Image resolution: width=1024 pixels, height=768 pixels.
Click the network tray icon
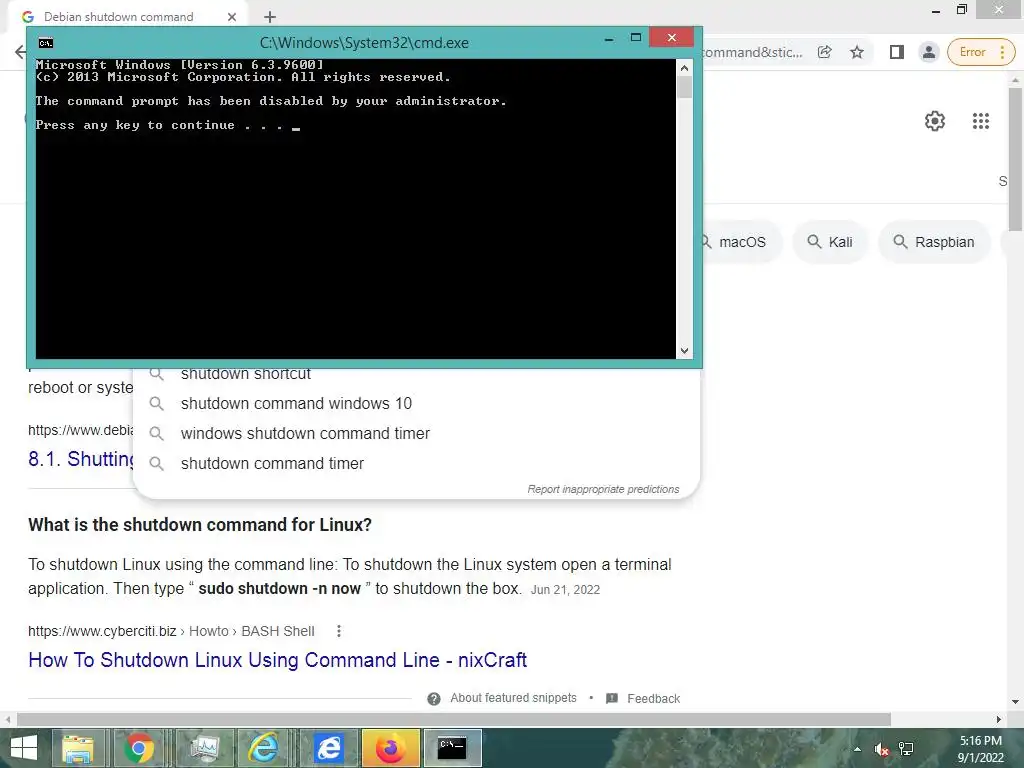(906, 749)
